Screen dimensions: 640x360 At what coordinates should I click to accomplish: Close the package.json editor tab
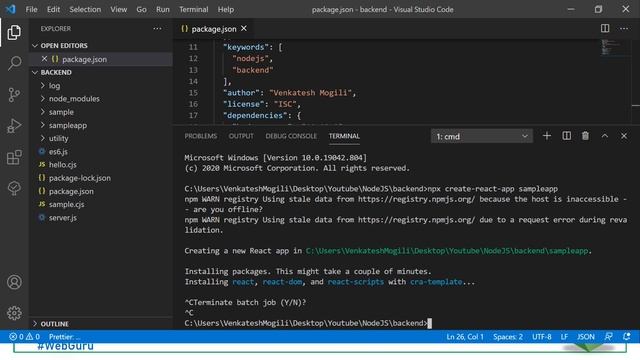(x=244, y=28)
